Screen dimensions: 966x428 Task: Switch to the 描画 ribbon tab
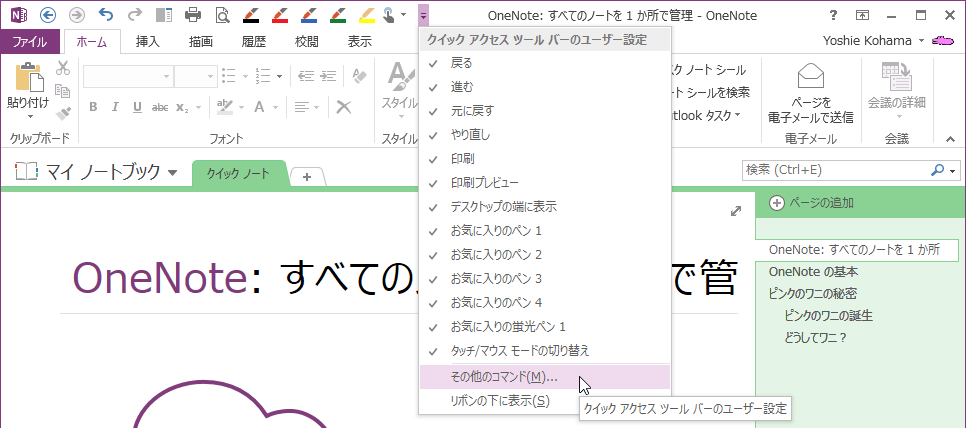point(201,42)
